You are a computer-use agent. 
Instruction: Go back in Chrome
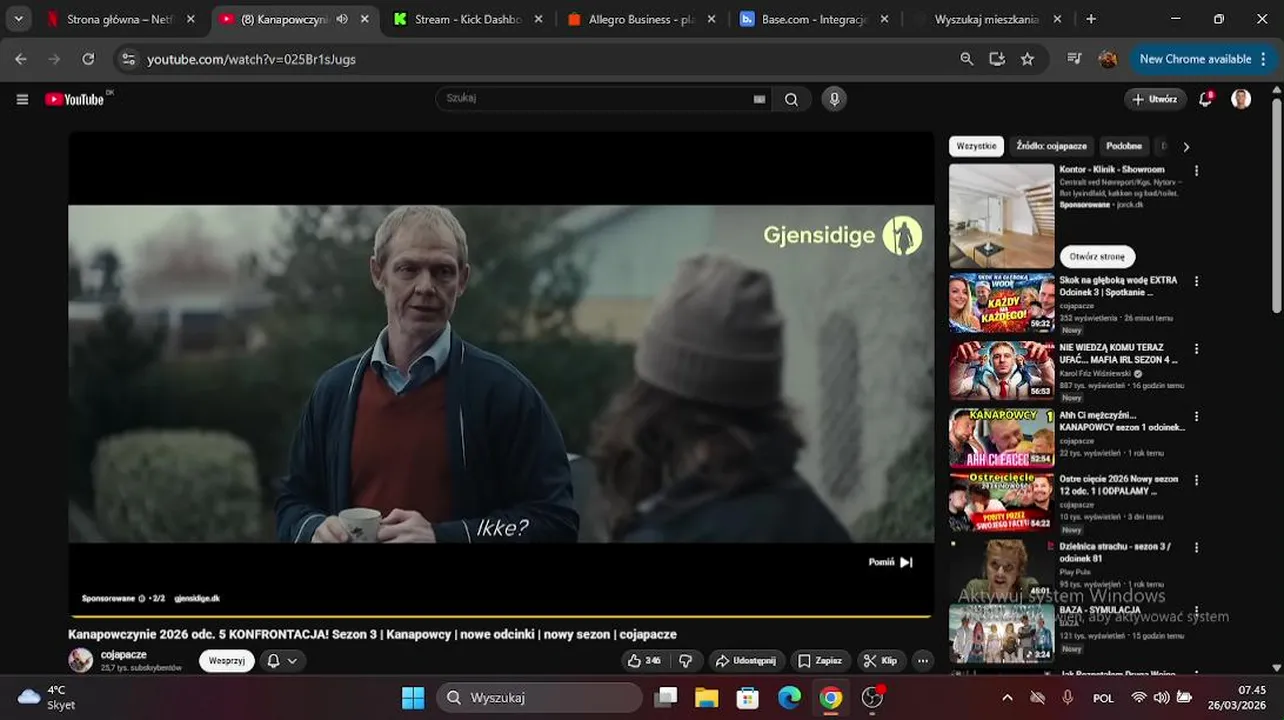(x=21, y=59)
